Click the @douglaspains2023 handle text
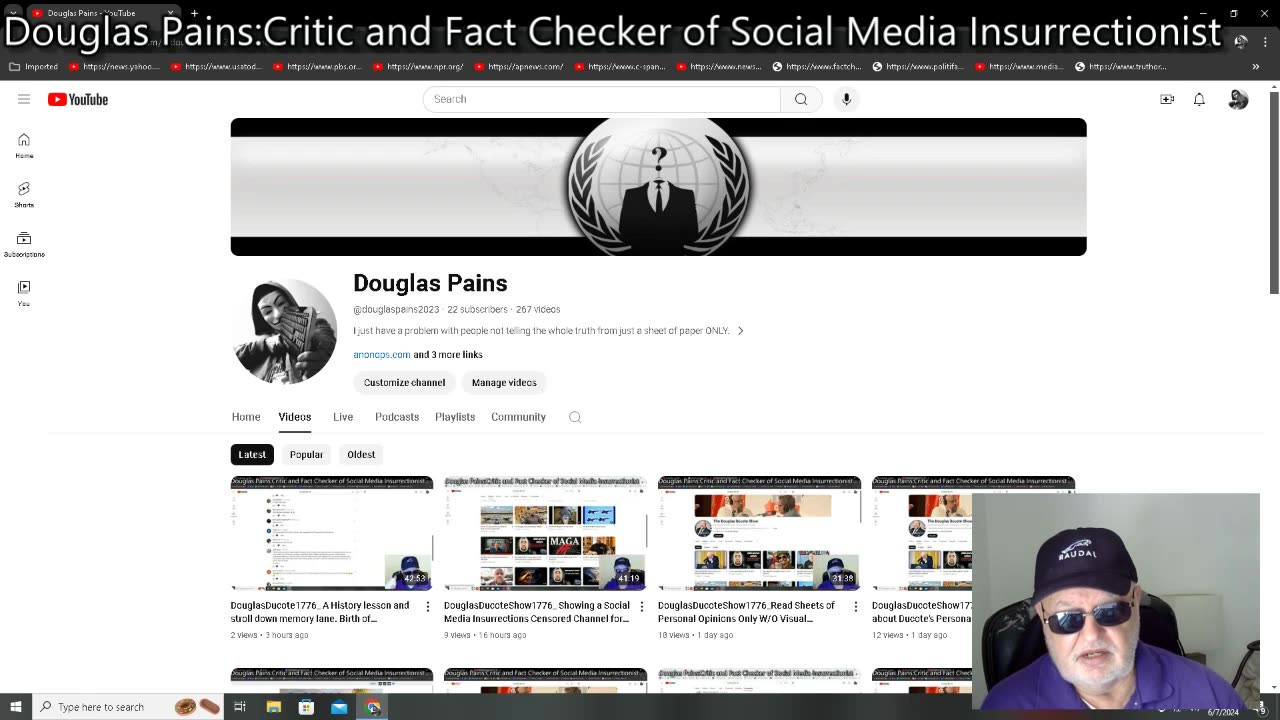 (396, 310)
